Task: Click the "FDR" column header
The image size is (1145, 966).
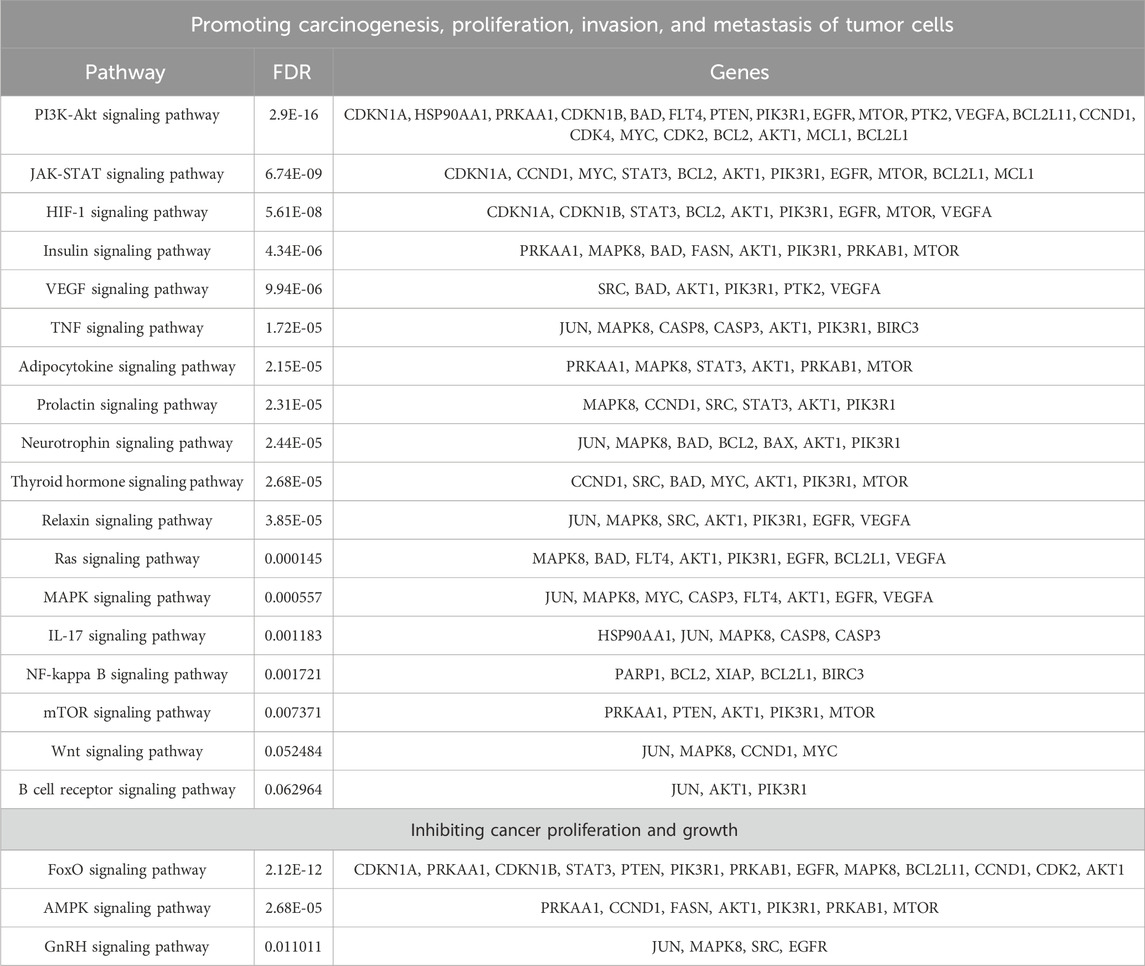Action: pos(292,72)
